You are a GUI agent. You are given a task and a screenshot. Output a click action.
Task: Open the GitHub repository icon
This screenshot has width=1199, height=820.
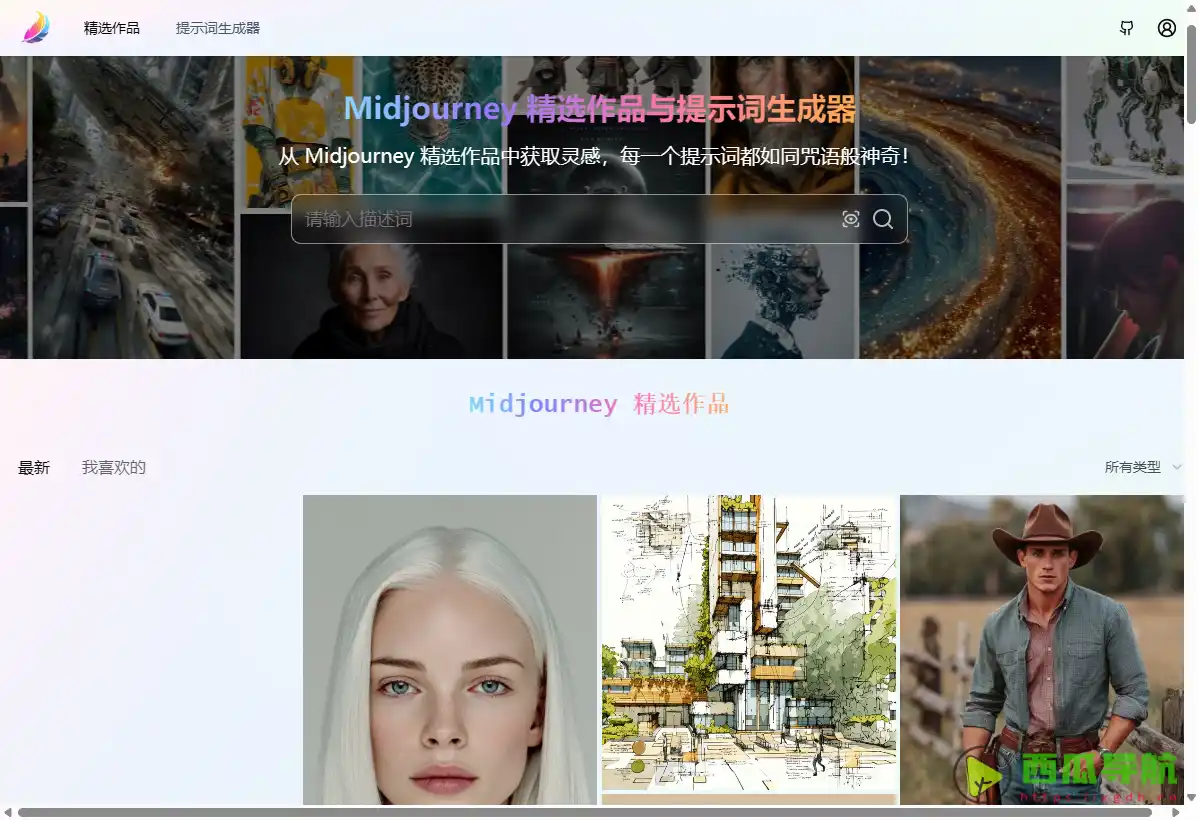pos(1126,28)
